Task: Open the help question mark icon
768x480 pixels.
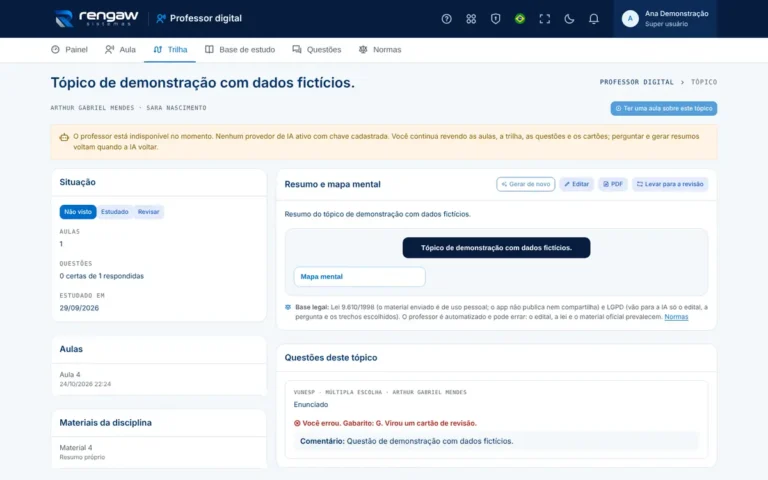Action: 446,19
